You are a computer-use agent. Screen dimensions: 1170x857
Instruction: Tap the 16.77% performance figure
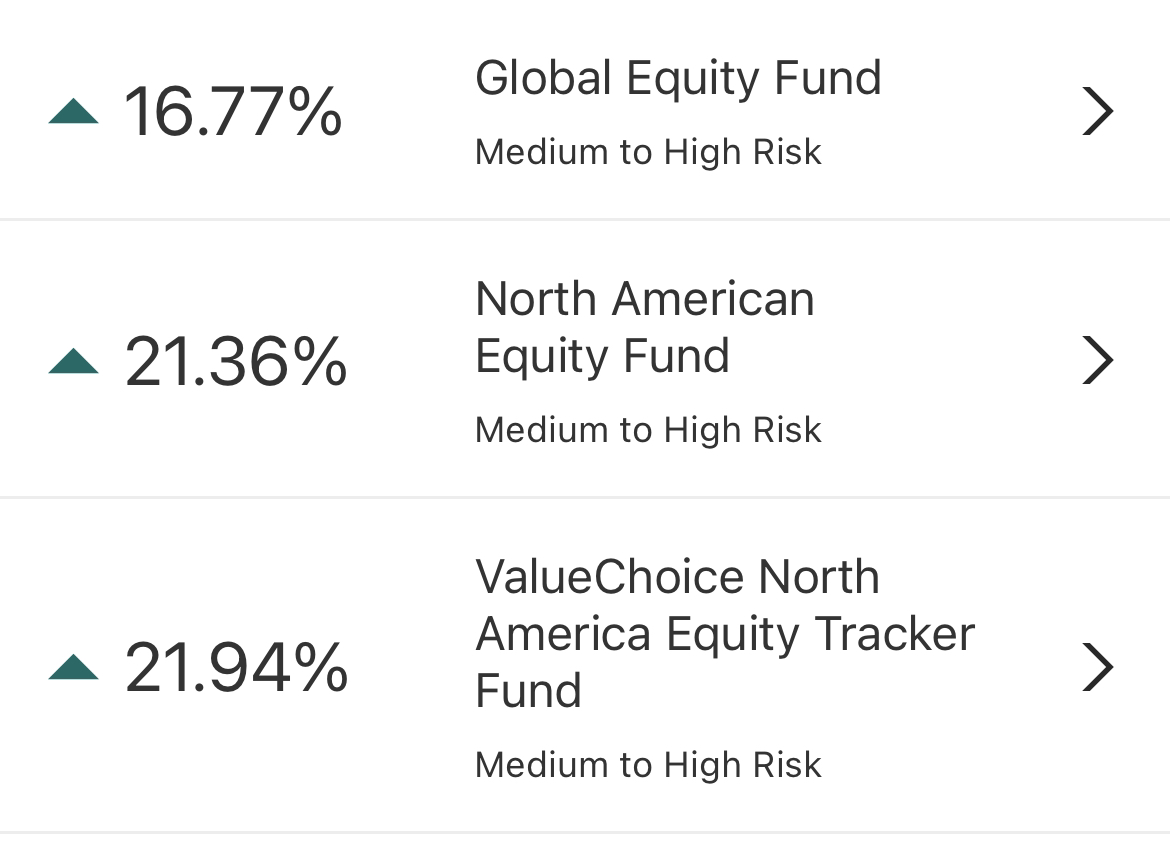coord(233,112)
